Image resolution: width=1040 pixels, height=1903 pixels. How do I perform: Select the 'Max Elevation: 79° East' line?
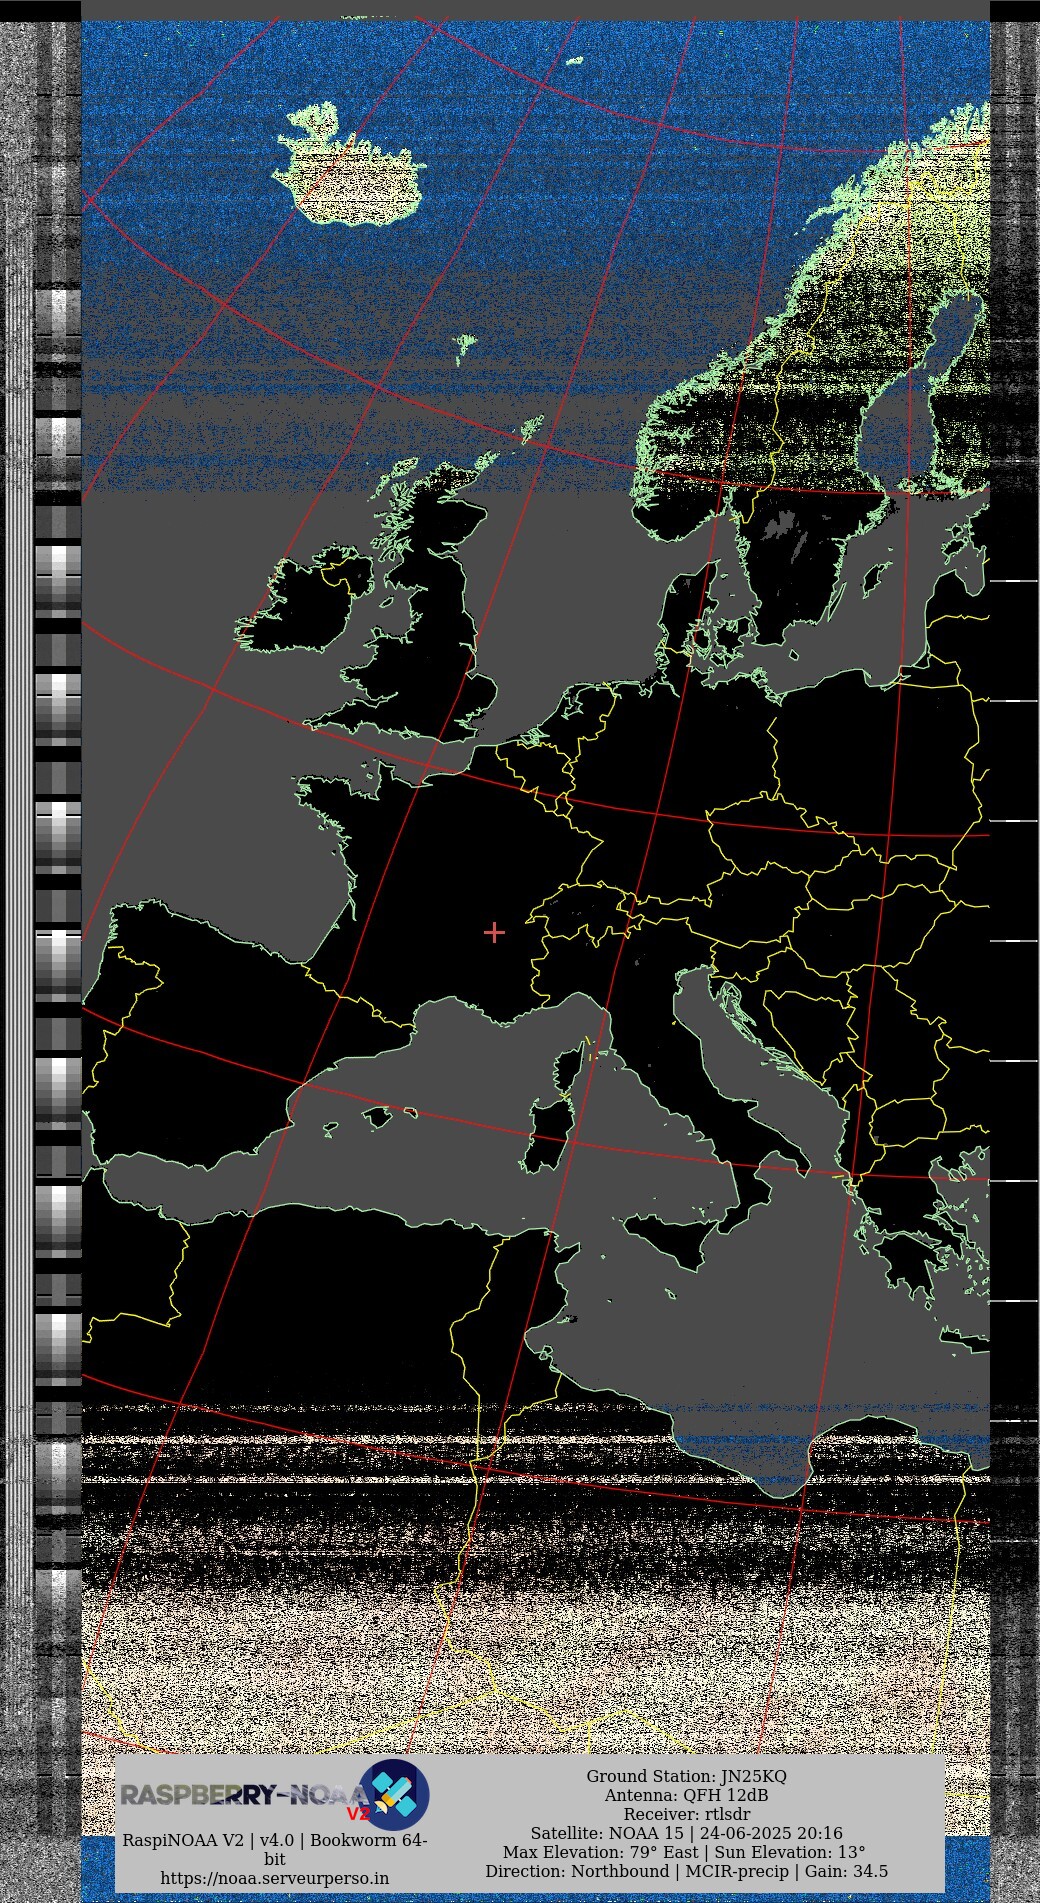(686, 1852)
